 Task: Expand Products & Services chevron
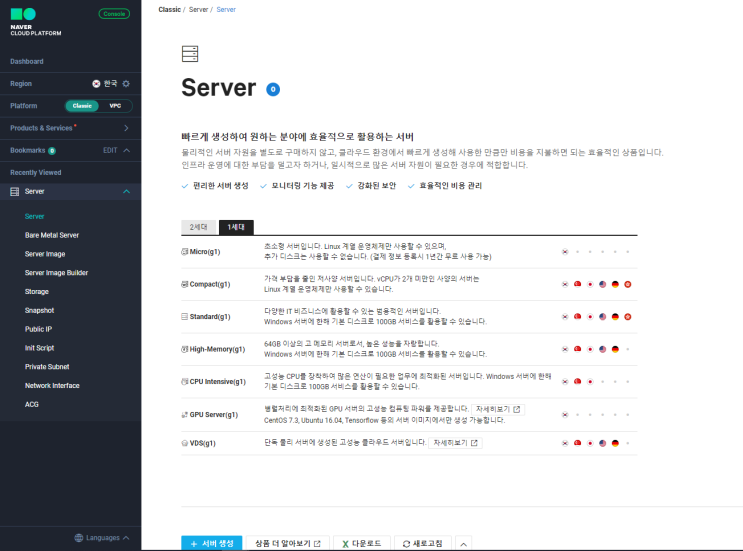(x=126, y=128)
